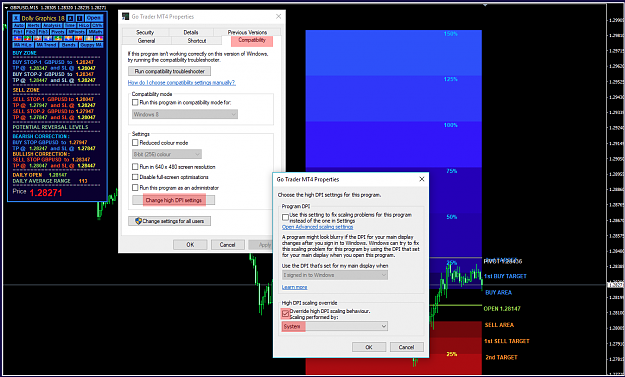Image resolution: width=625 pixels, height=377 pixels.
Task: Enable Run in 640 x 480 screen resolution
Action: coord(135,167)
